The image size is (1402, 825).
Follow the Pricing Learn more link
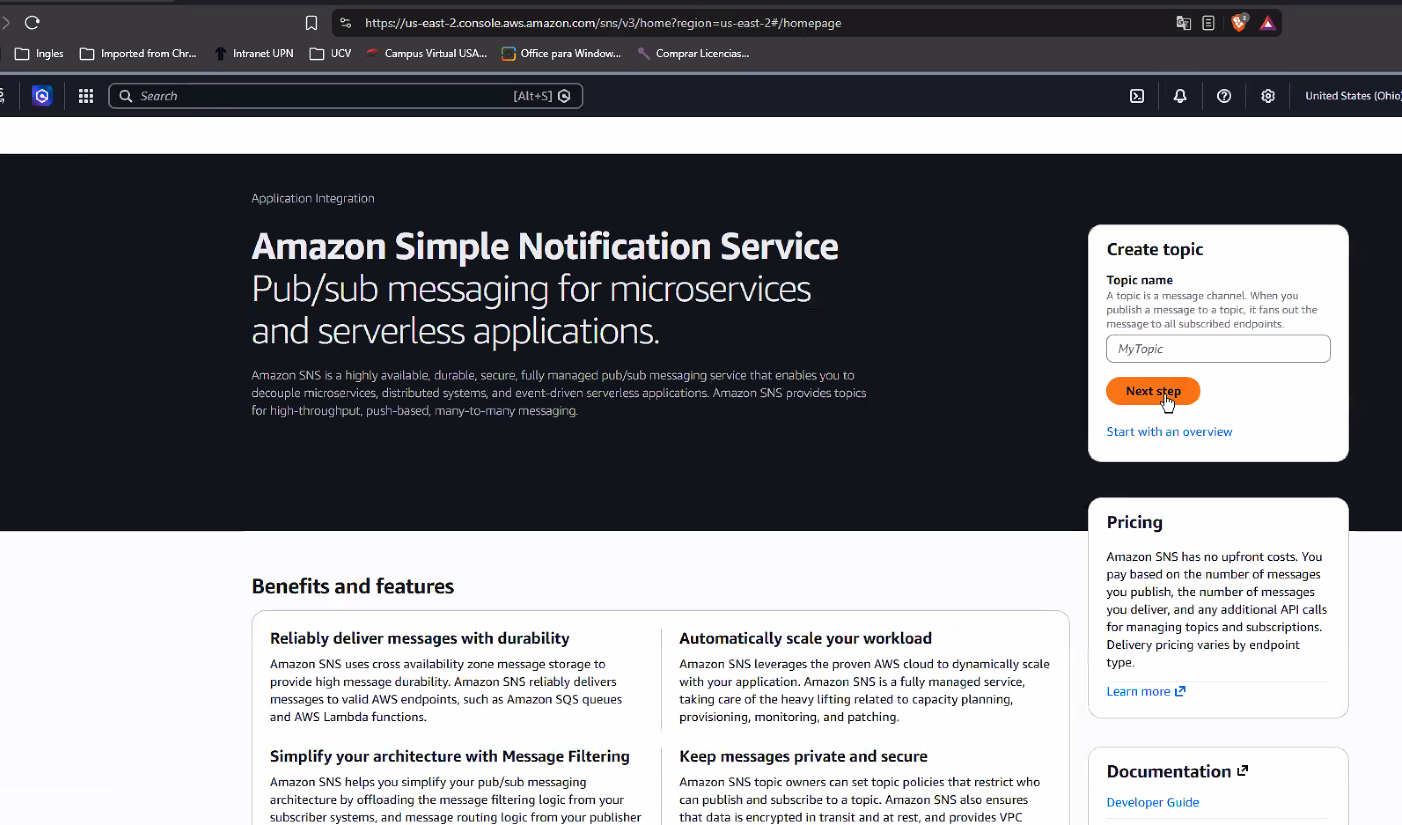[1146, 691]
